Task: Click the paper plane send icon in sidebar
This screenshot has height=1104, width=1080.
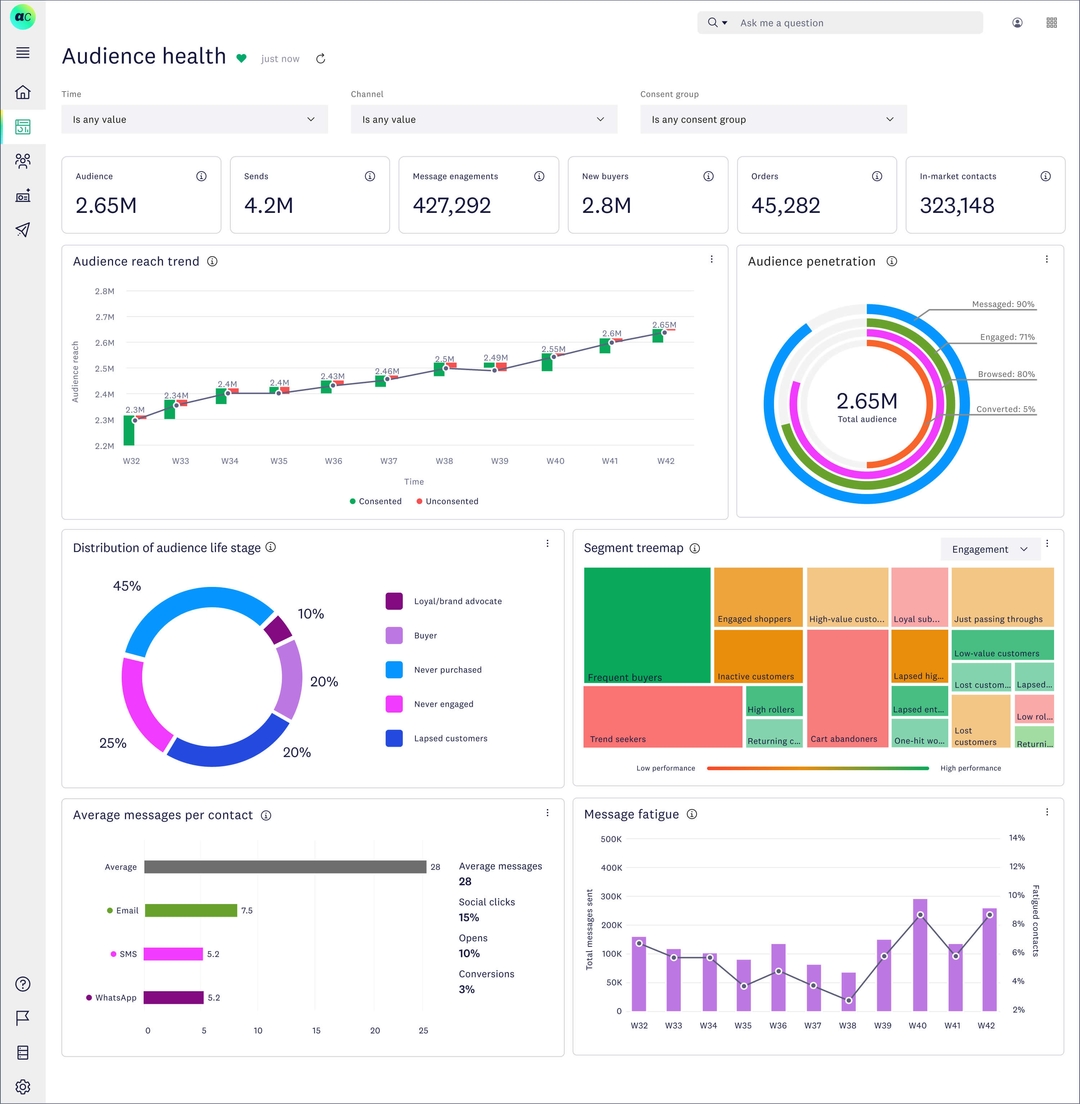Action: (22, 230)
